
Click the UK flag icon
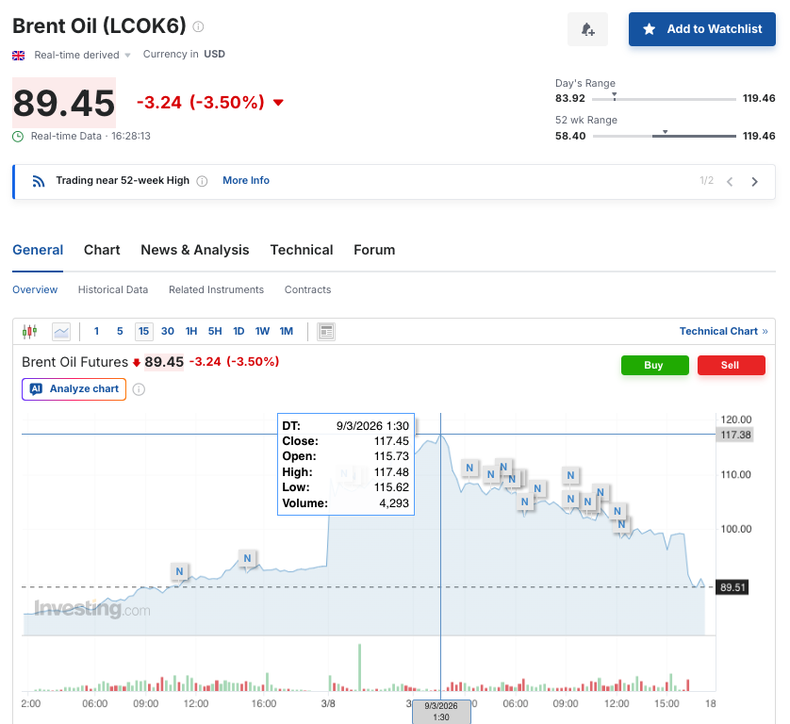(18, 55)
